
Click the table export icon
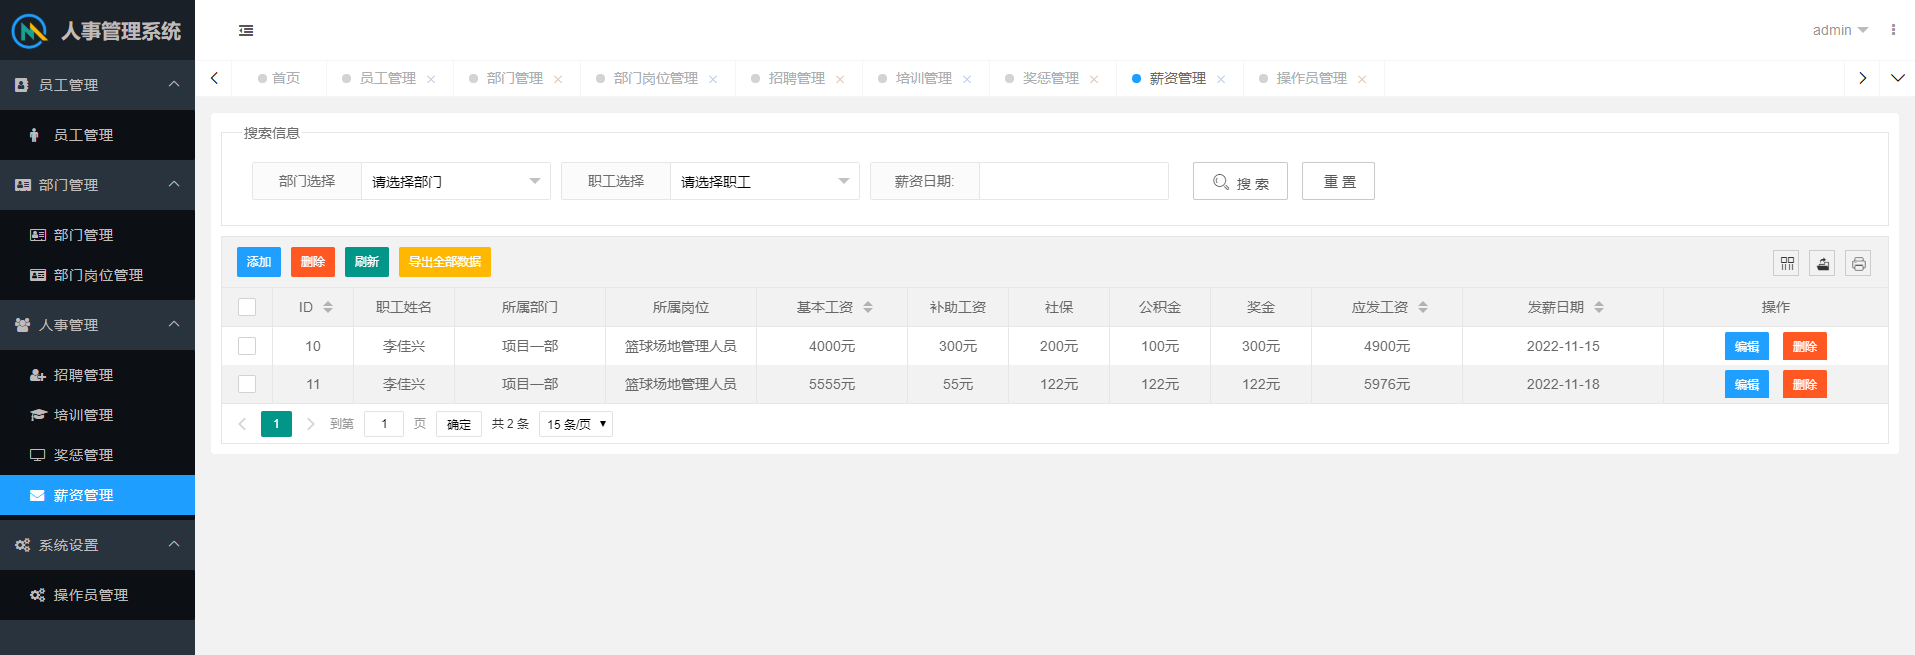pyautogui.click(x=1822, y=264)
